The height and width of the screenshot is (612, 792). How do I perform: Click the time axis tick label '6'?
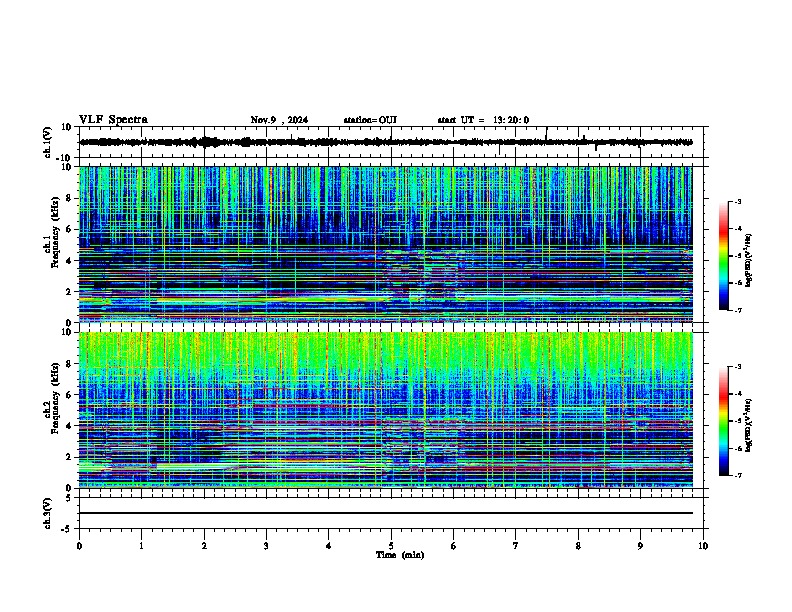453,546
